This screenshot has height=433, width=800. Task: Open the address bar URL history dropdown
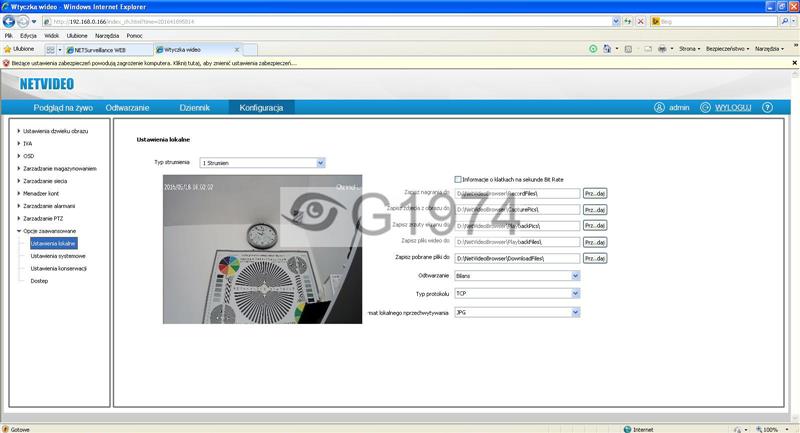point(616,21)
